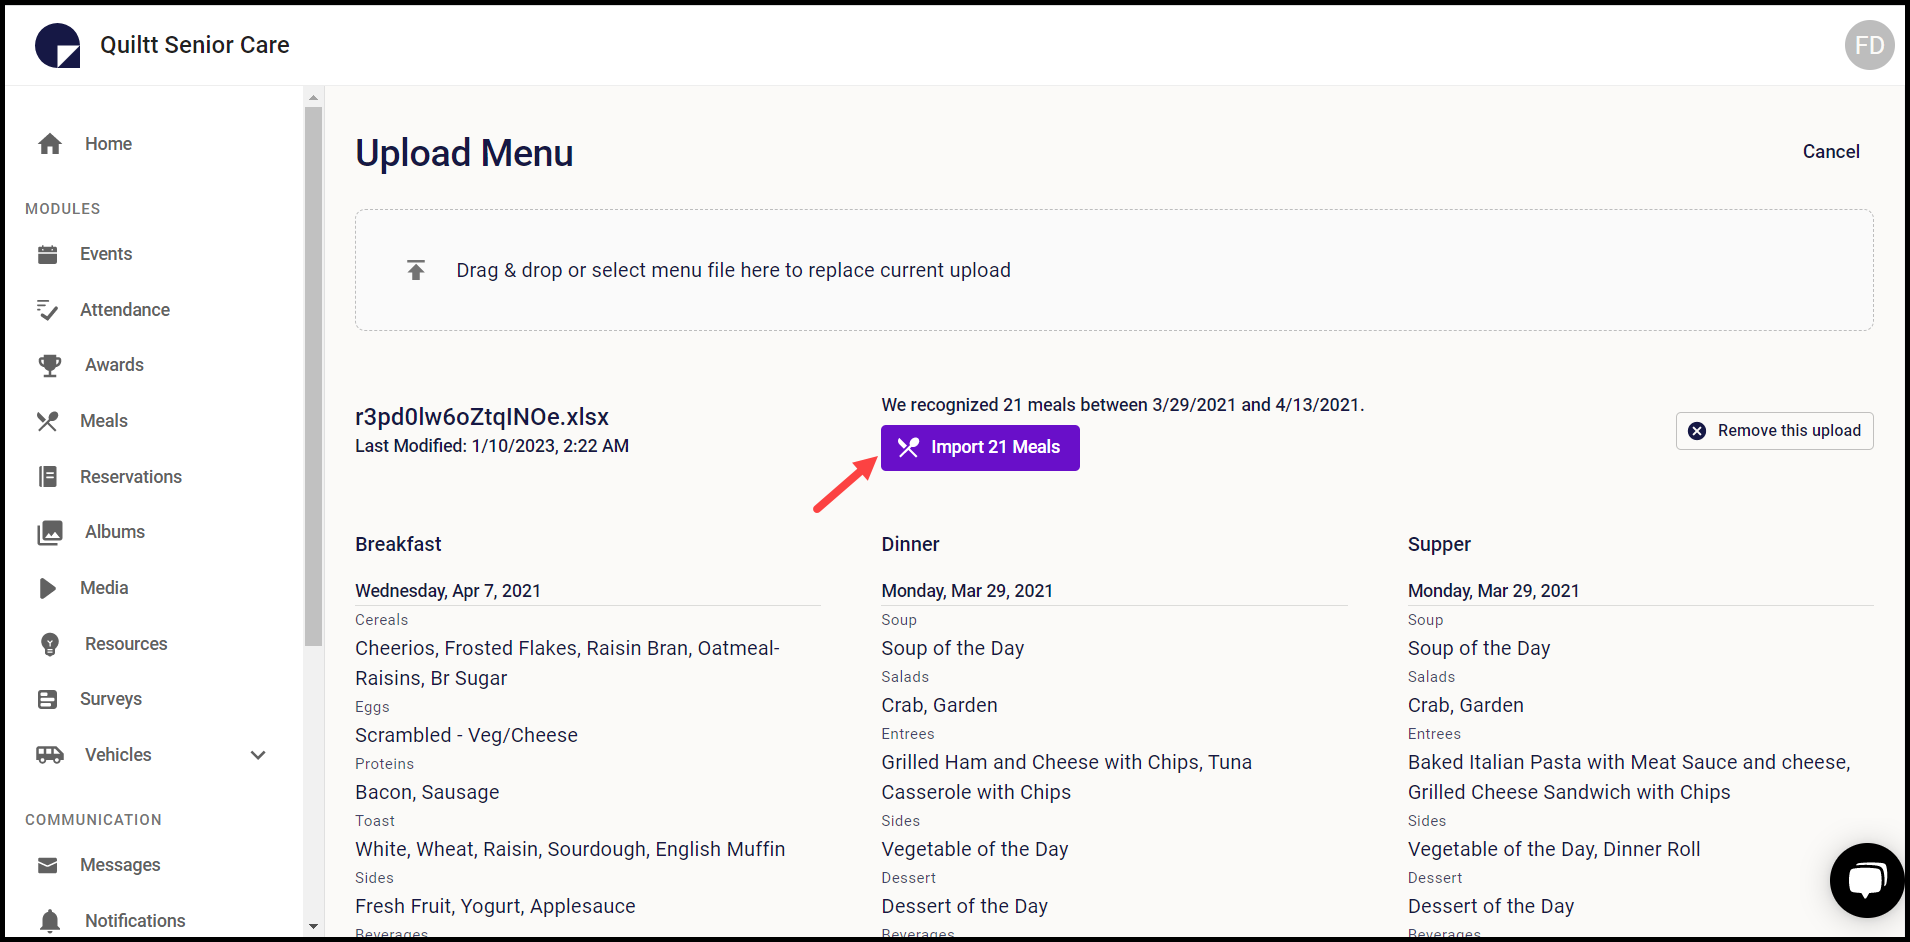
Task: Click the Notifications bell icon
Action: click(50, 920)
